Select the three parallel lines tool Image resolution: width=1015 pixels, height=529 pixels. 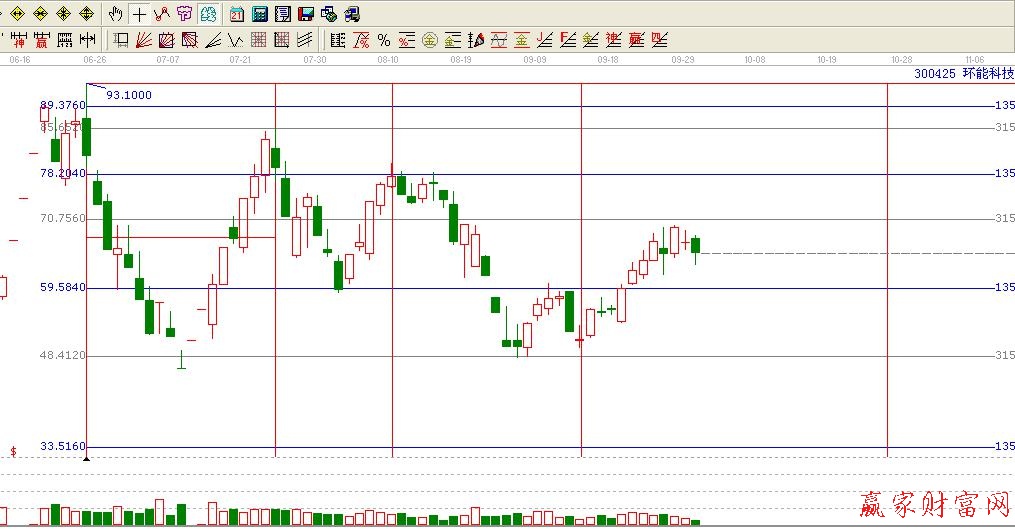tap(305, 40)
